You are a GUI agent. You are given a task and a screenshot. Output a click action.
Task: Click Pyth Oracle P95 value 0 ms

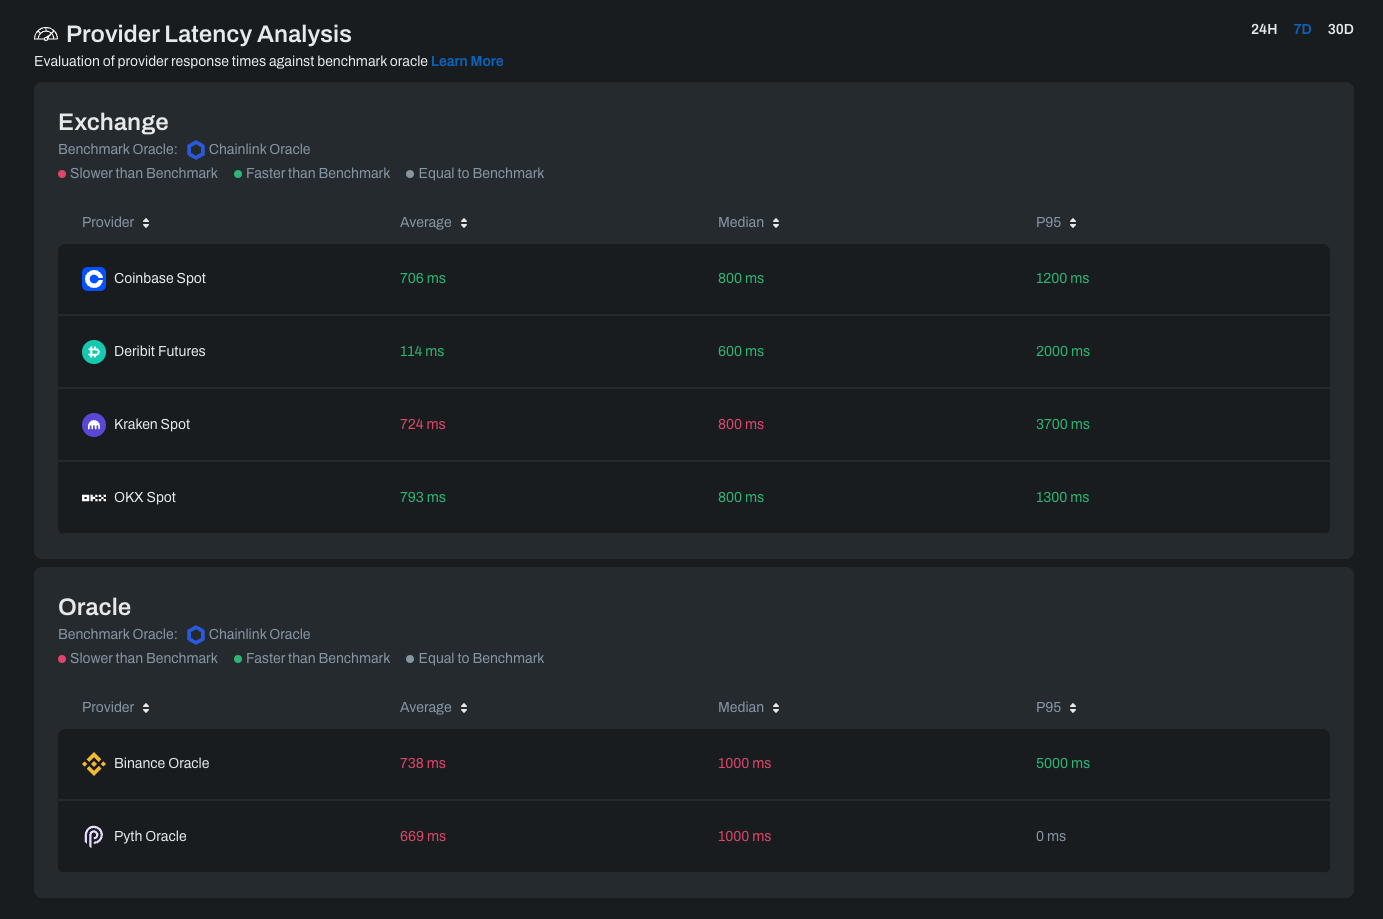click(1051, 836)
